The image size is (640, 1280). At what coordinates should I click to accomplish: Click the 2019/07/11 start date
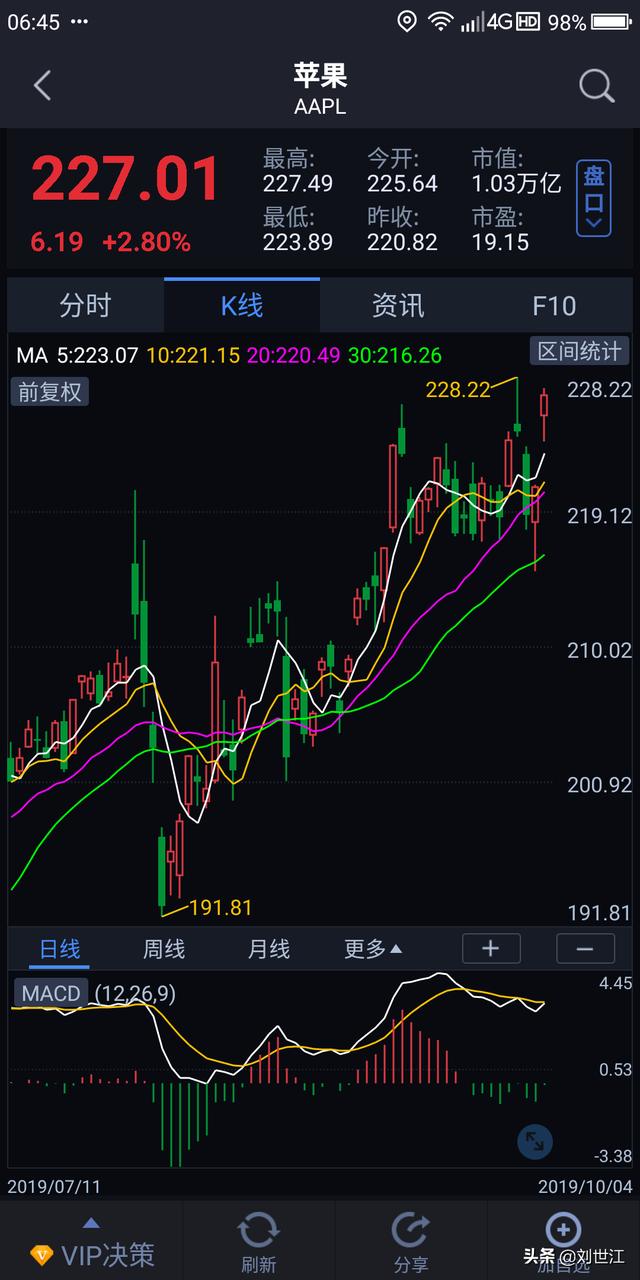tap(54, 1186)
